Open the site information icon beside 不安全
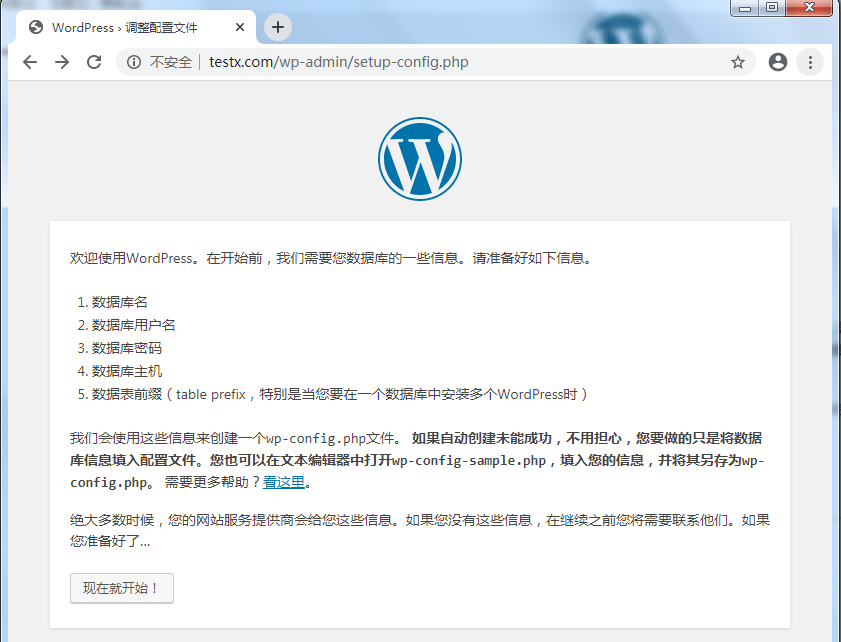Viewport: 841px width, 642px height. click(x=134, y=62)
